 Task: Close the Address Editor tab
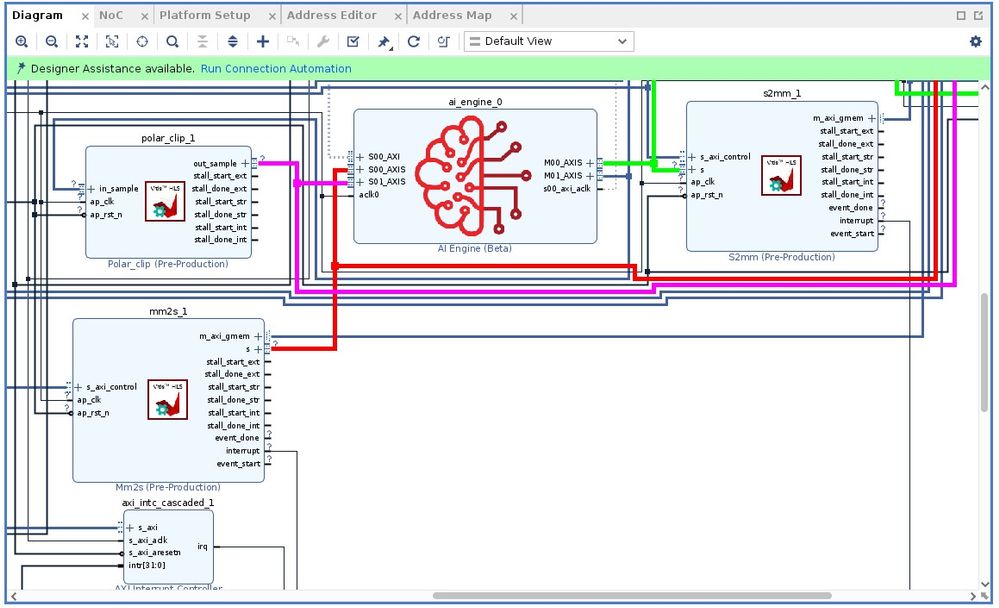pyautogui.click(x=398, y=16)
